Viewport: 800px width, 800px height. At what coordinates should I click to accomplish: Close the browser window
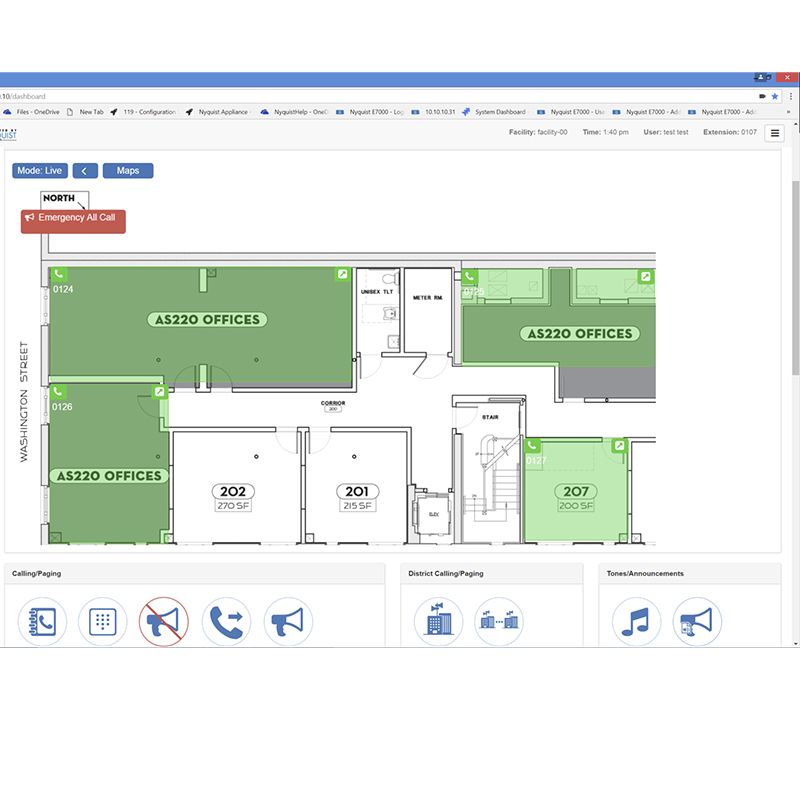pyautogui.click(x=787, y=78)
